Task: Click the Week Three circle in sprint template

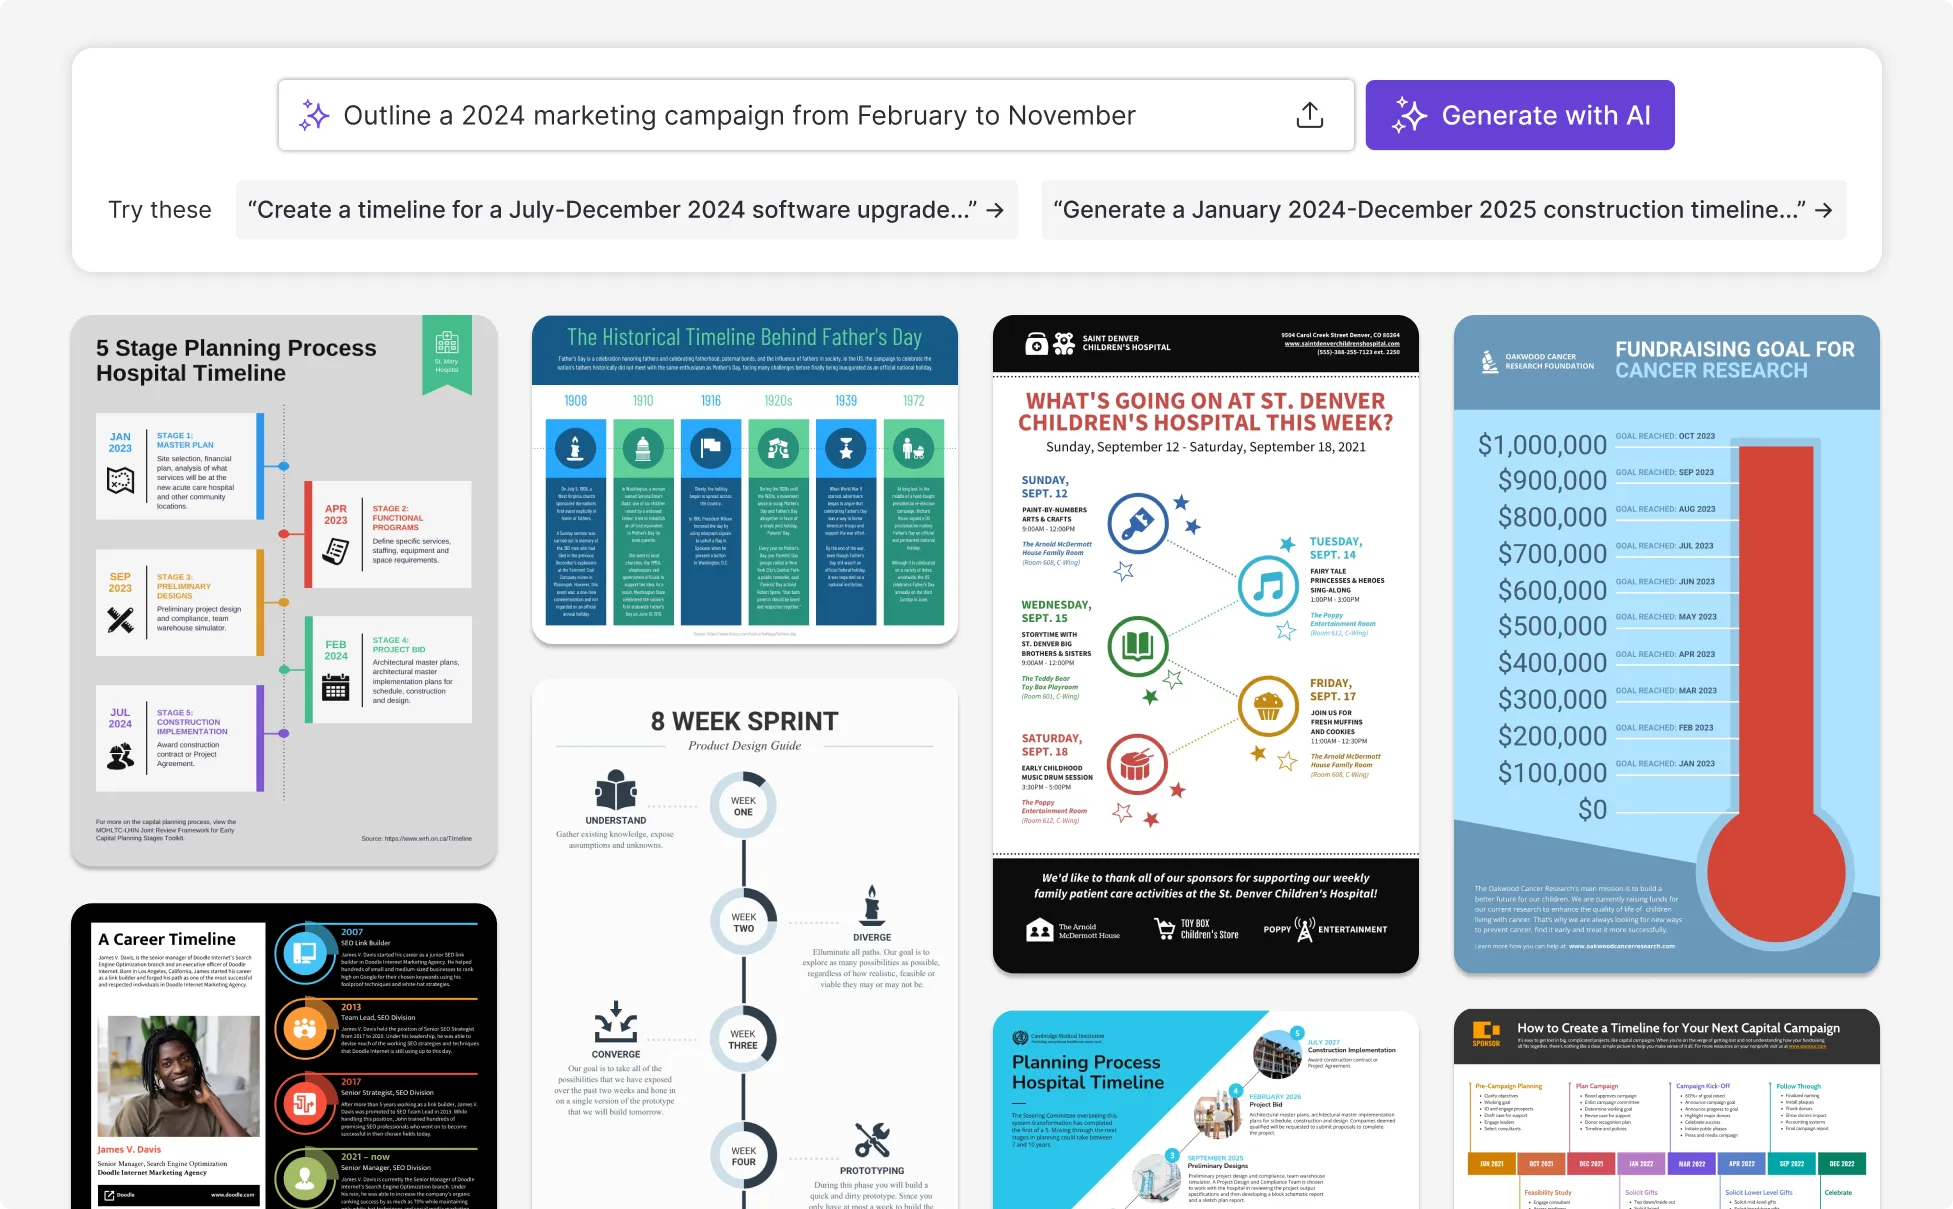Action: pos(743,1038)
